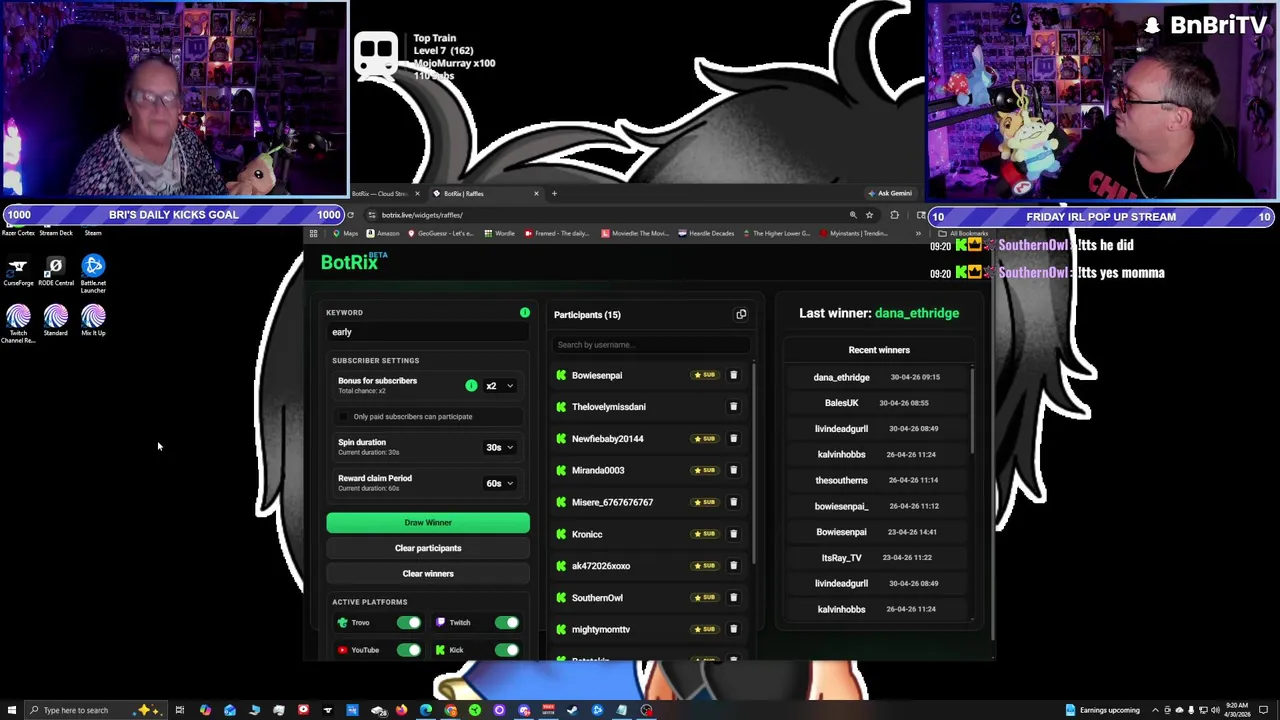Click the browser address bar URL

[x=421, y=215]
